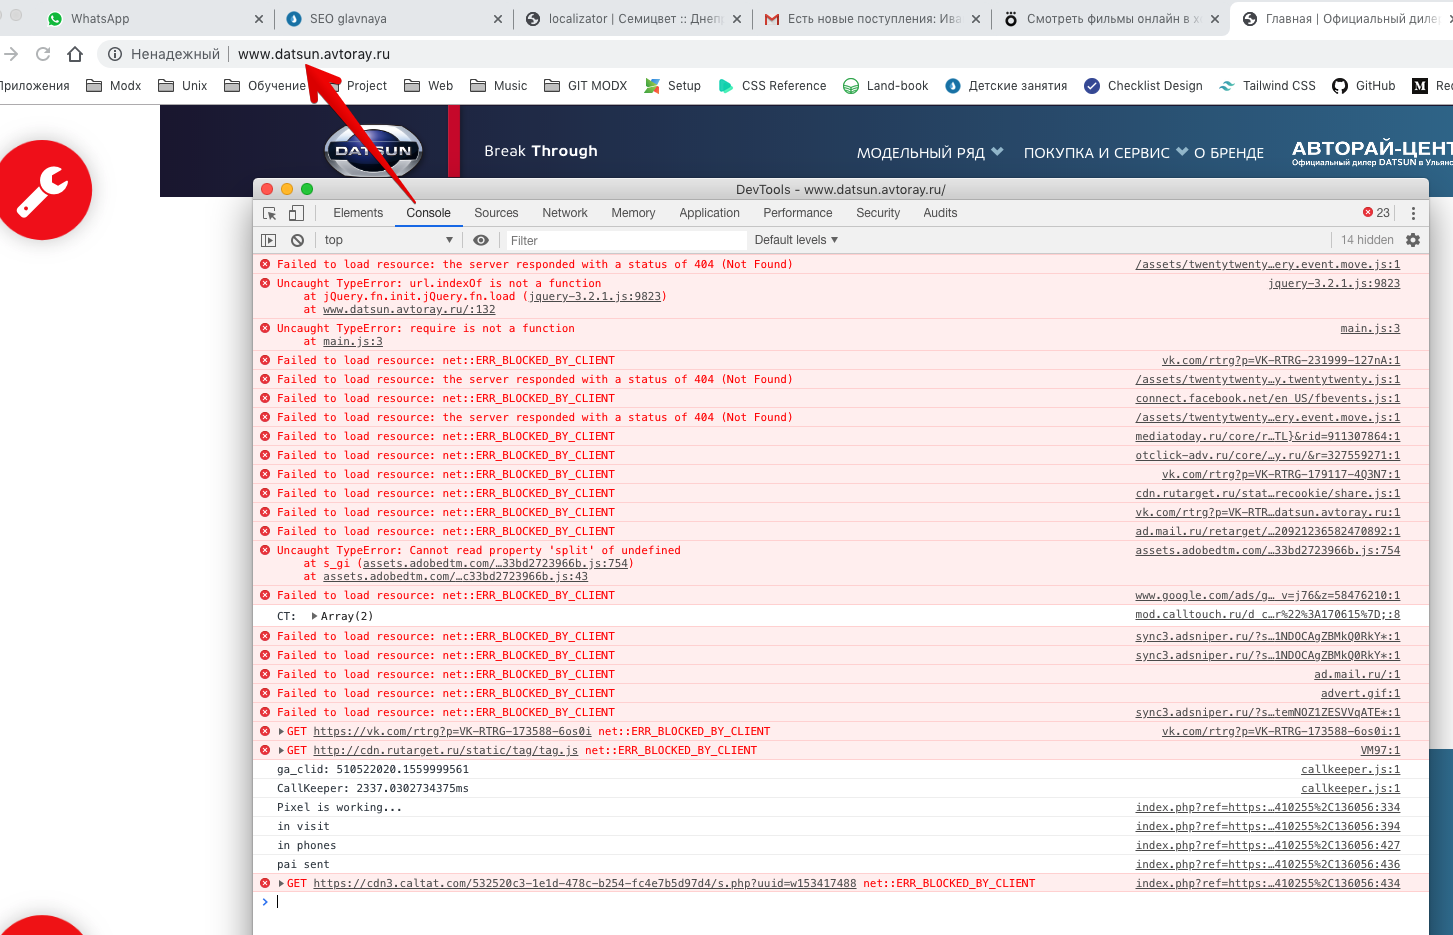Open the Music bookmarks folder

click(x=499, y=86)
